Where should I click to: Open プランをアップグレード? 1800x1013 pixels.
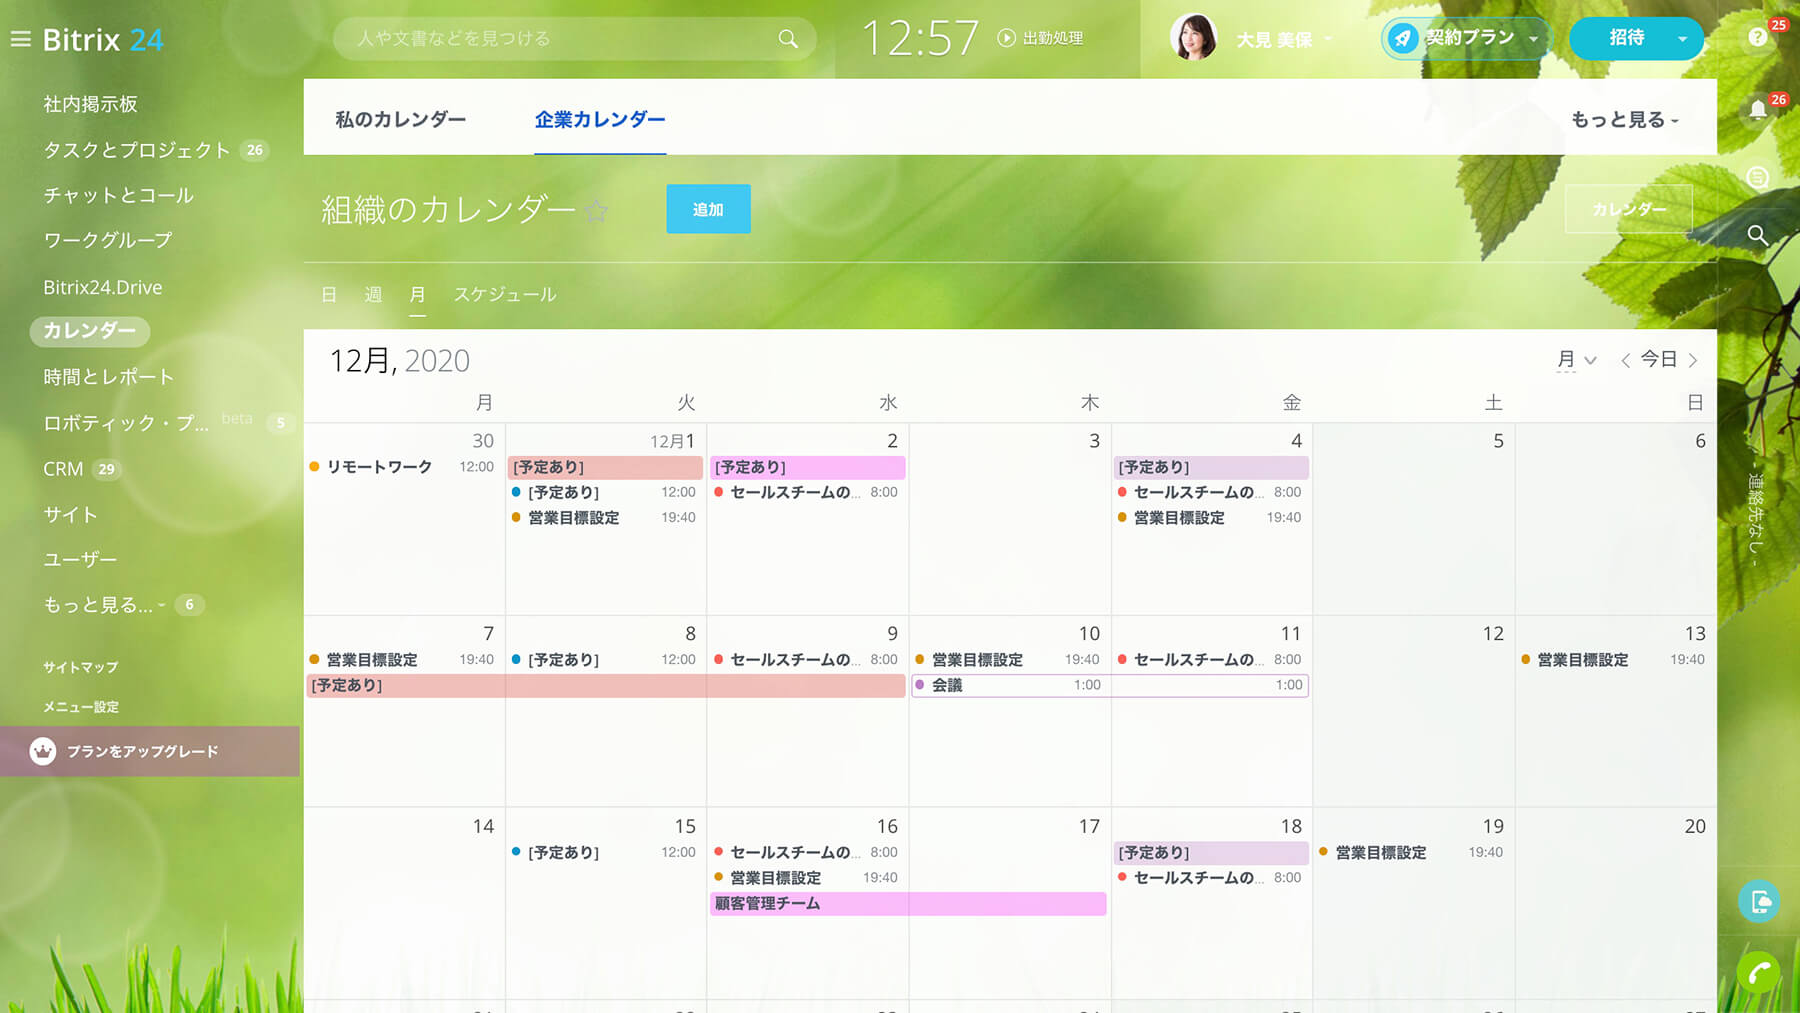click(150, 751)
